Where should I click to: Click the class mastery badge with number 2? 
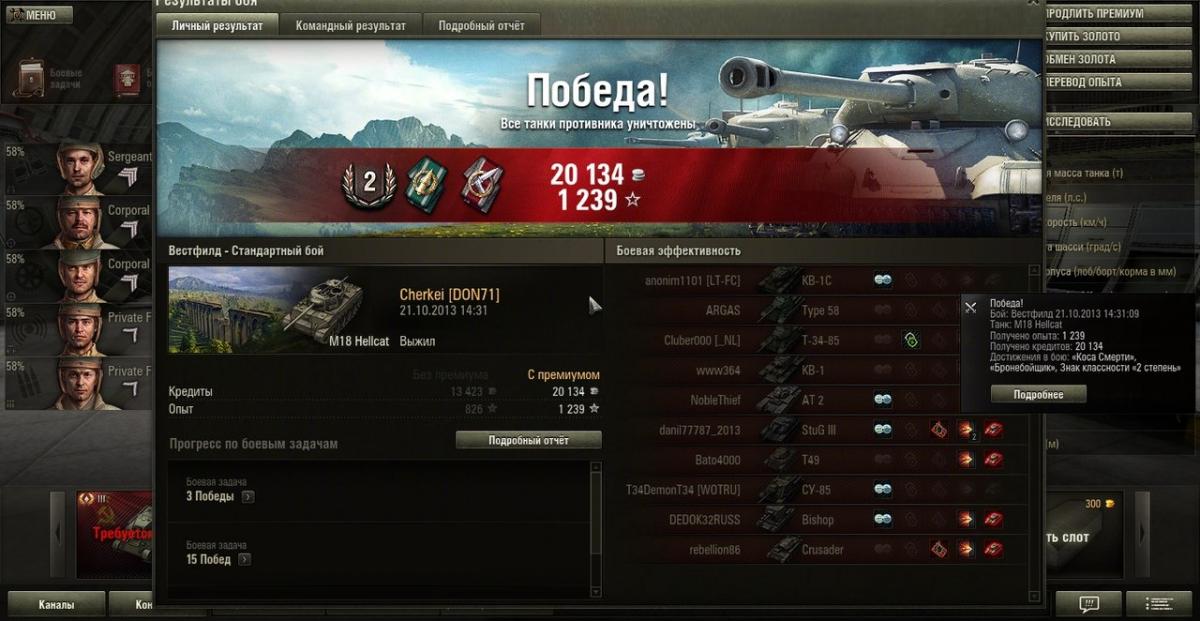369,182
